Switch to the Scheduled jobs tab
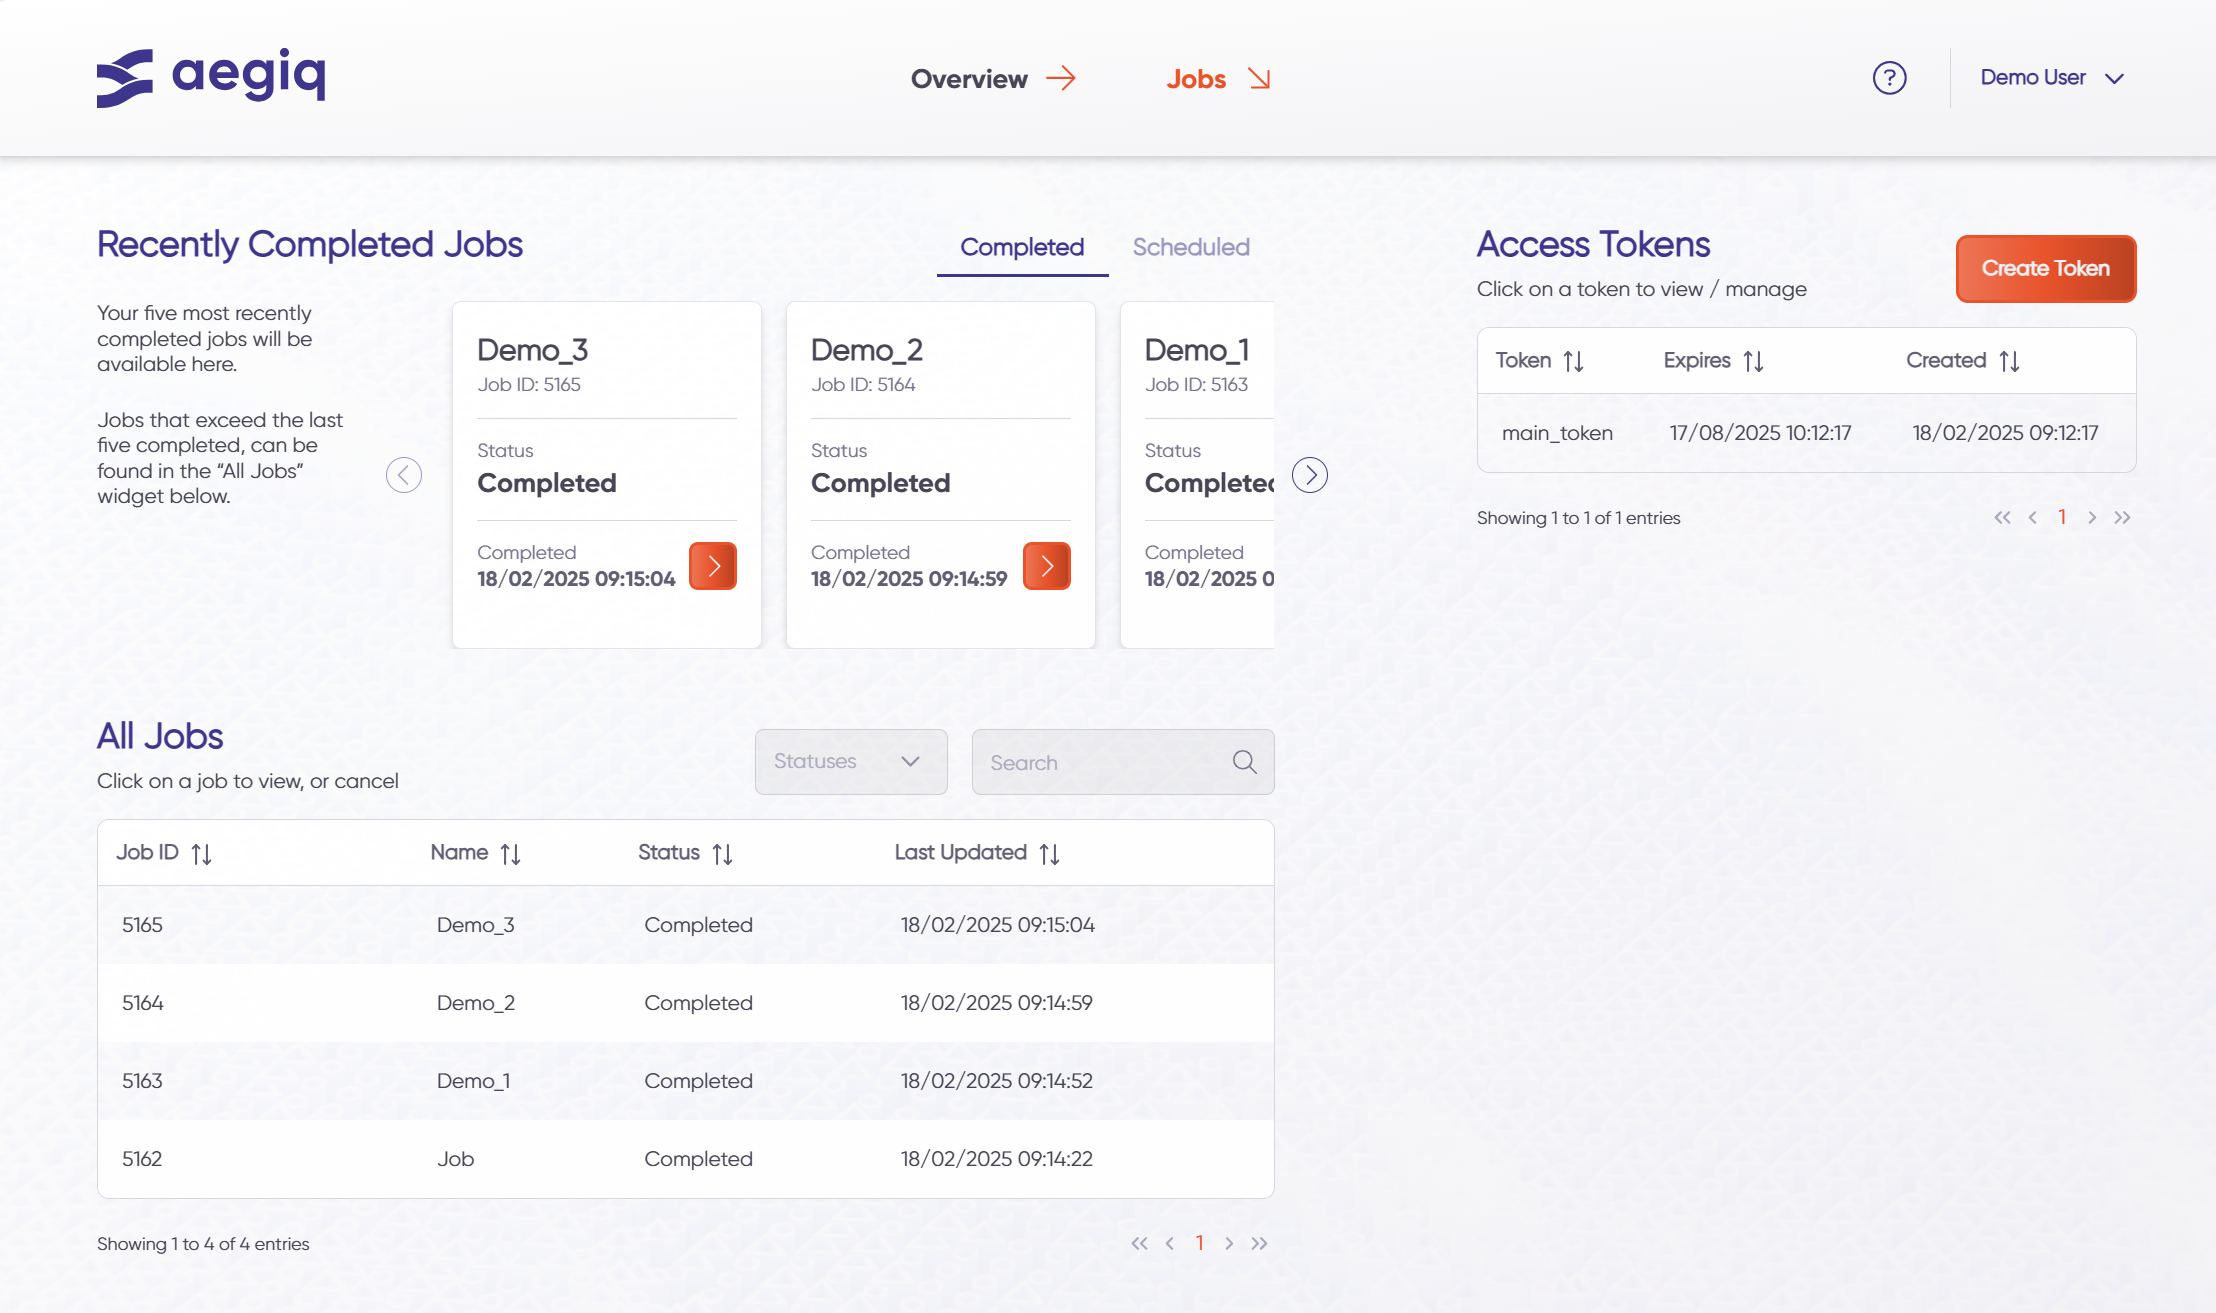 point(1190,247)
